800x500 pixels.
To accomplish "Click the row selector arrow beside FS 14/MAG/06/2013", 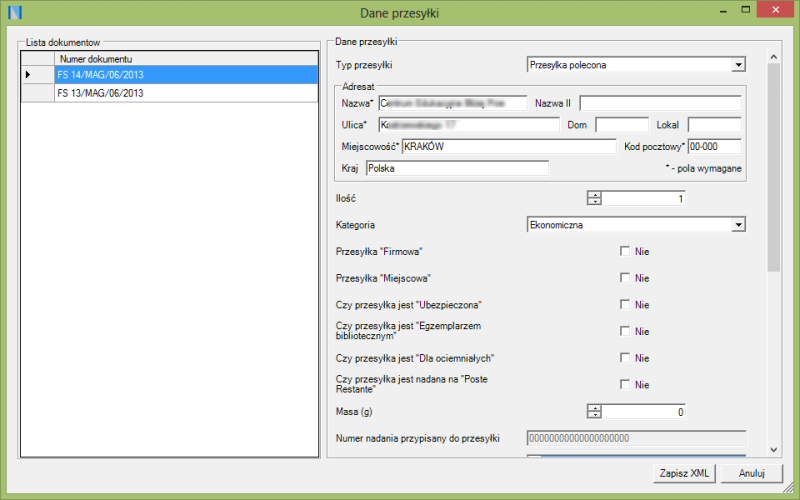I will pyautogui.click(x=28, y=75).
